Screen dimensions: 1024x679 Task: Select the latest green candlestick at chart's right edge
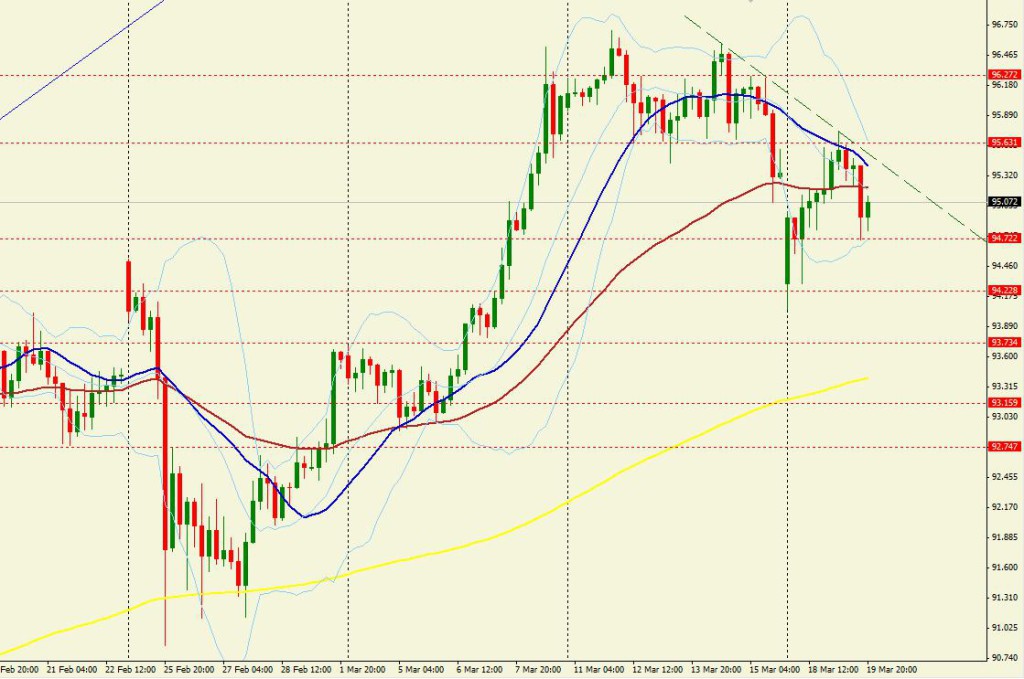[x=868, y=209]
